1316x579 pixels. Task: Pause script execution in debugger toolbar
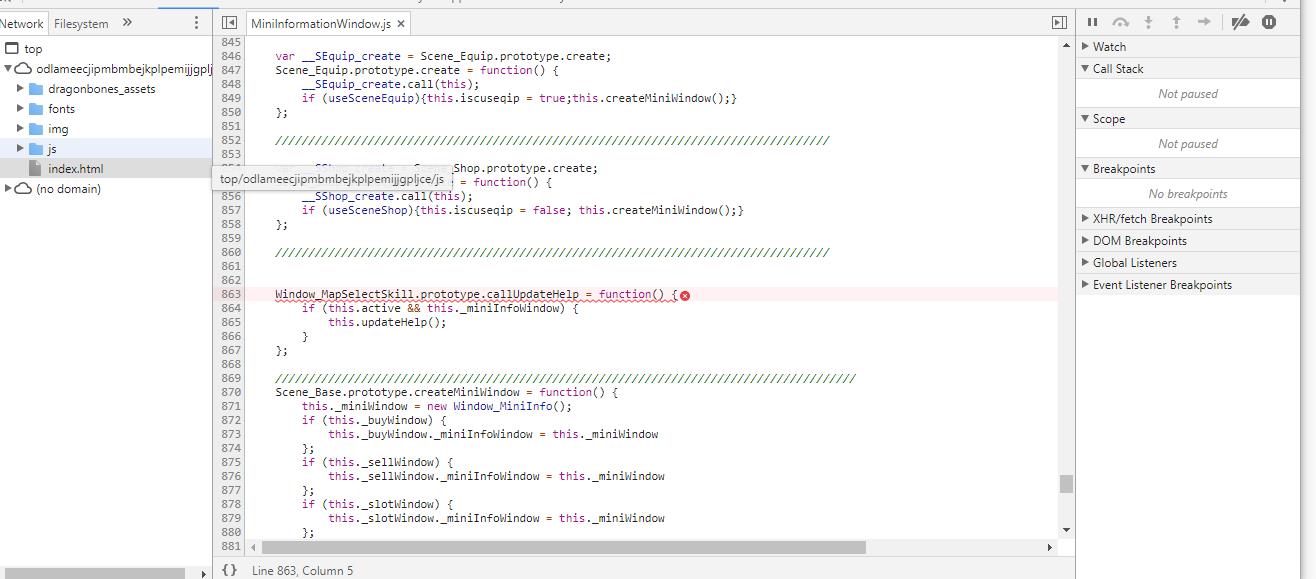(1092, 22)
